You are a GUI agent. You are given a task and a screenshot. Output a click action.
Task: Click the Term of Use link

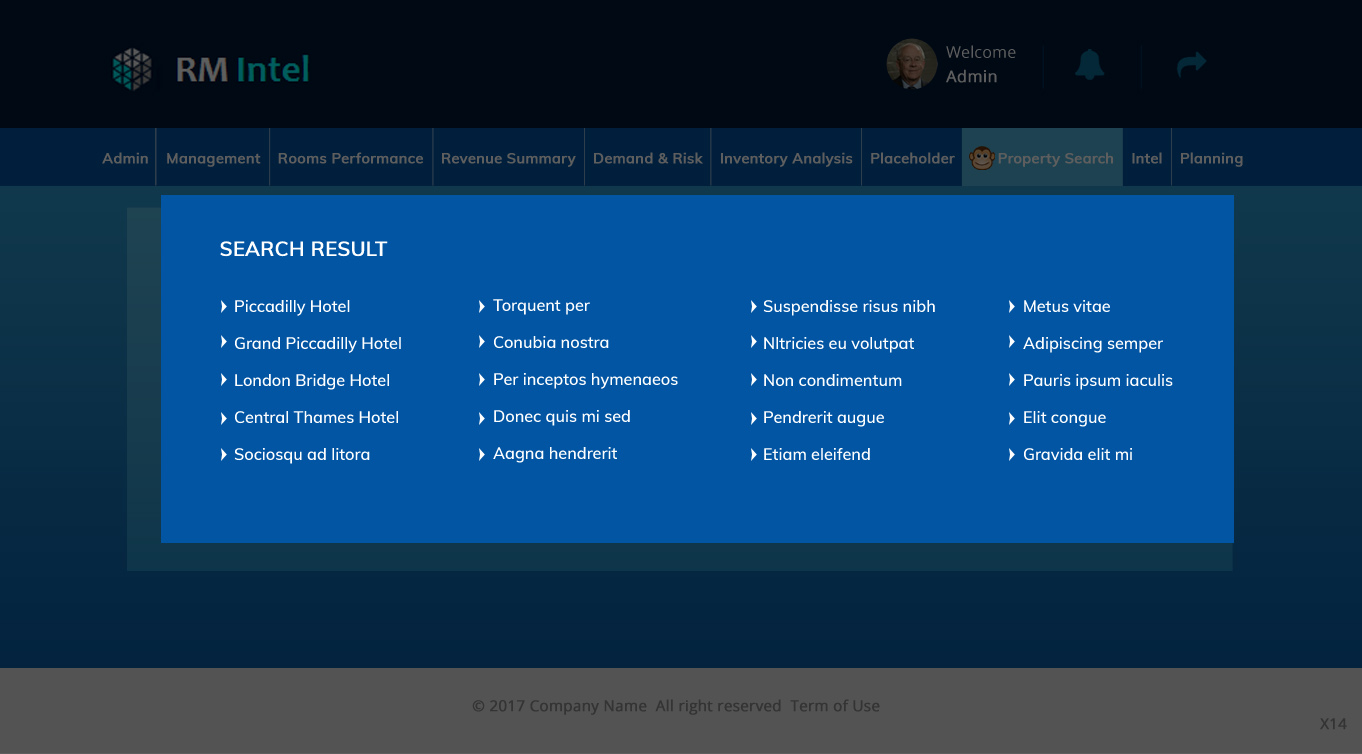pos(835,705)
